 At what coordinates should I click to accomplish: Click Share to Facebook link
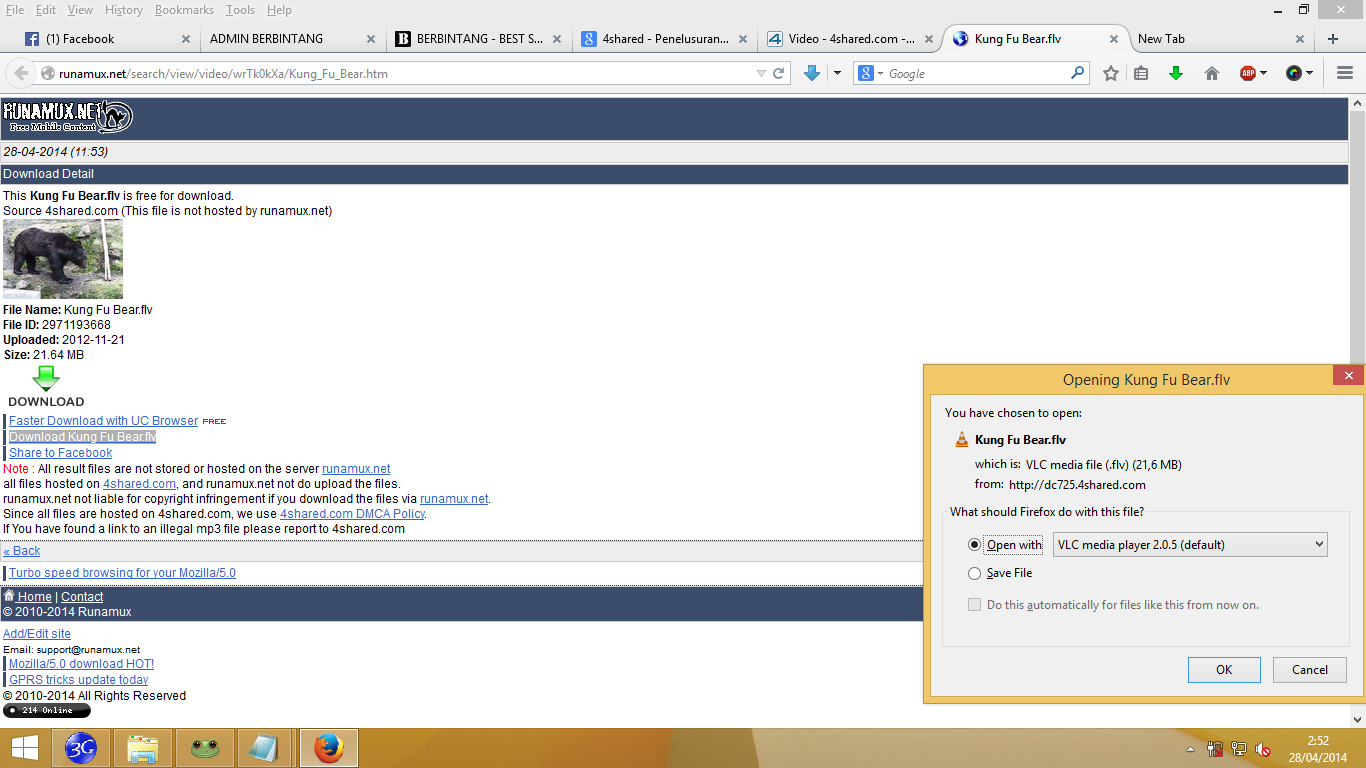(61, 453)
